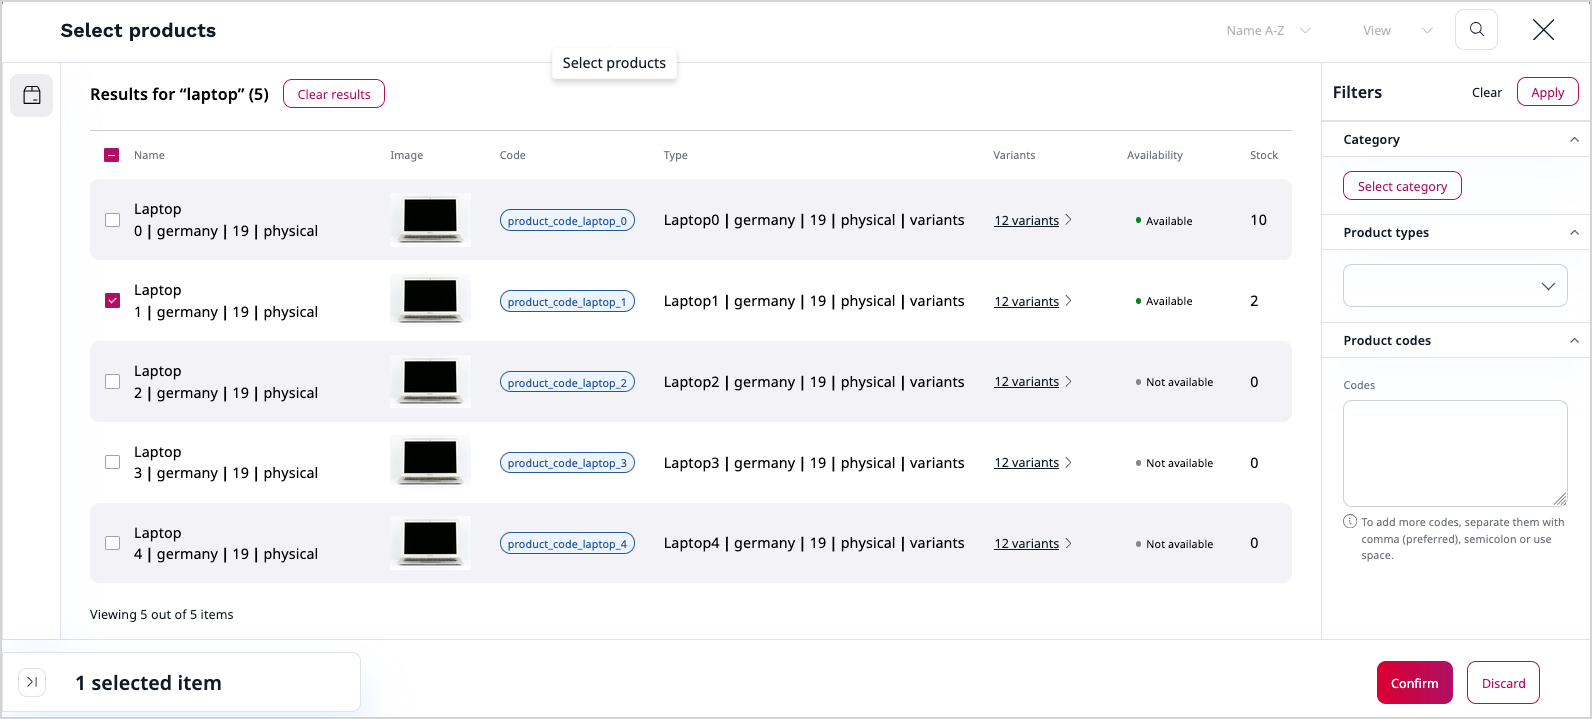
Task: Uncheck the Laptop 1 row checkbox
Action: [112, 301]
